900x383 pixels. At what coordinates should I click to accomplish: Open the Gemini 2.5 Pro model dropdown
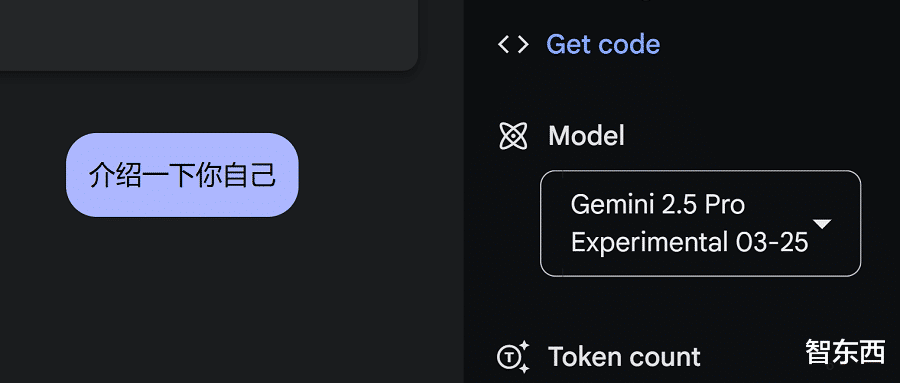[700, 223]
